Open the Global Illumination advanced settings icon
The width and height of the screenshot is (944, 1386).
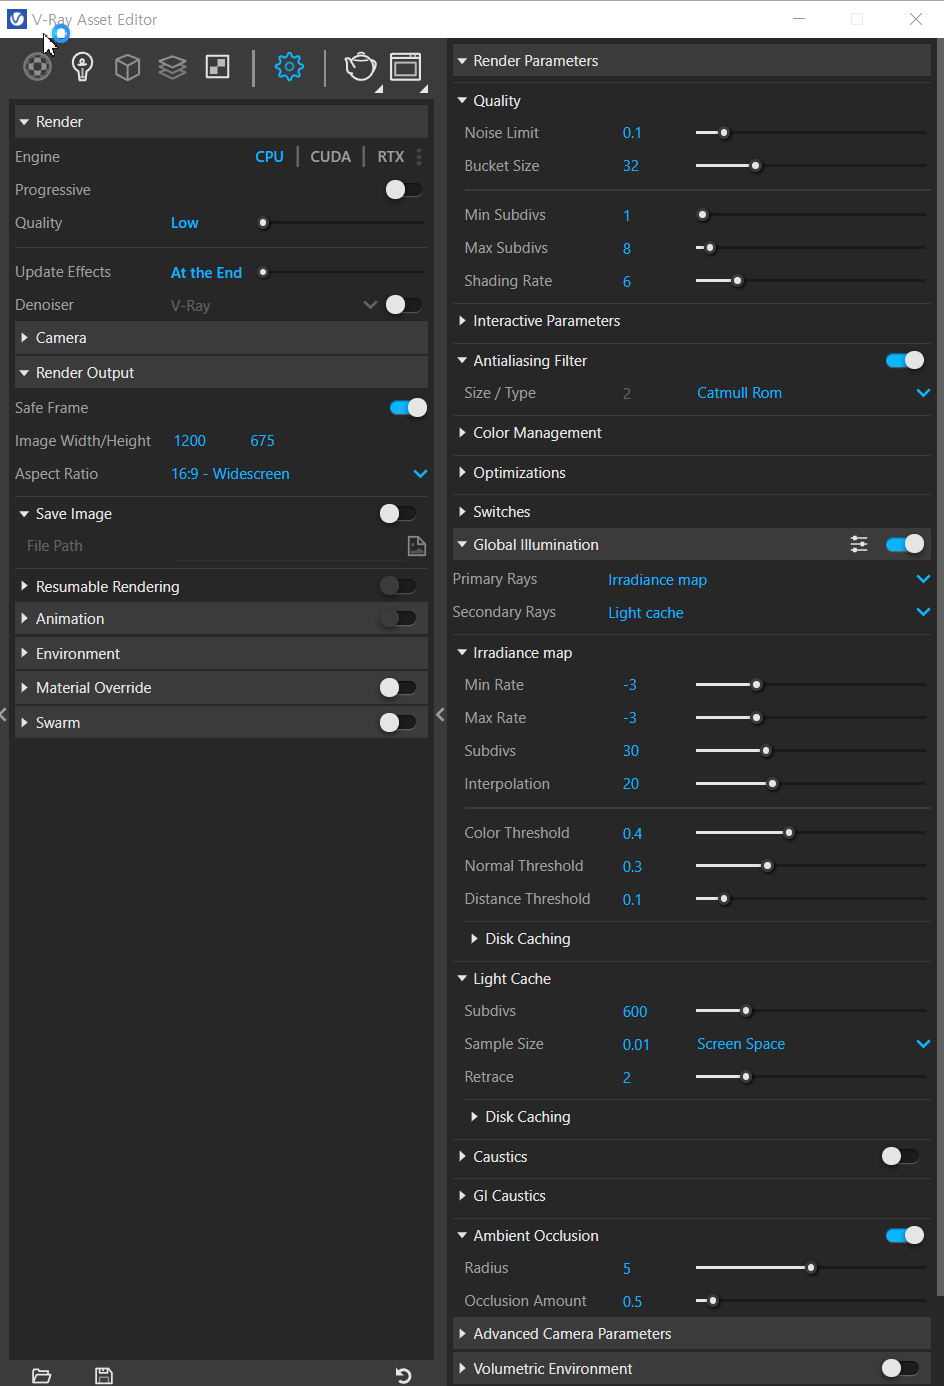tap(859, 544)
